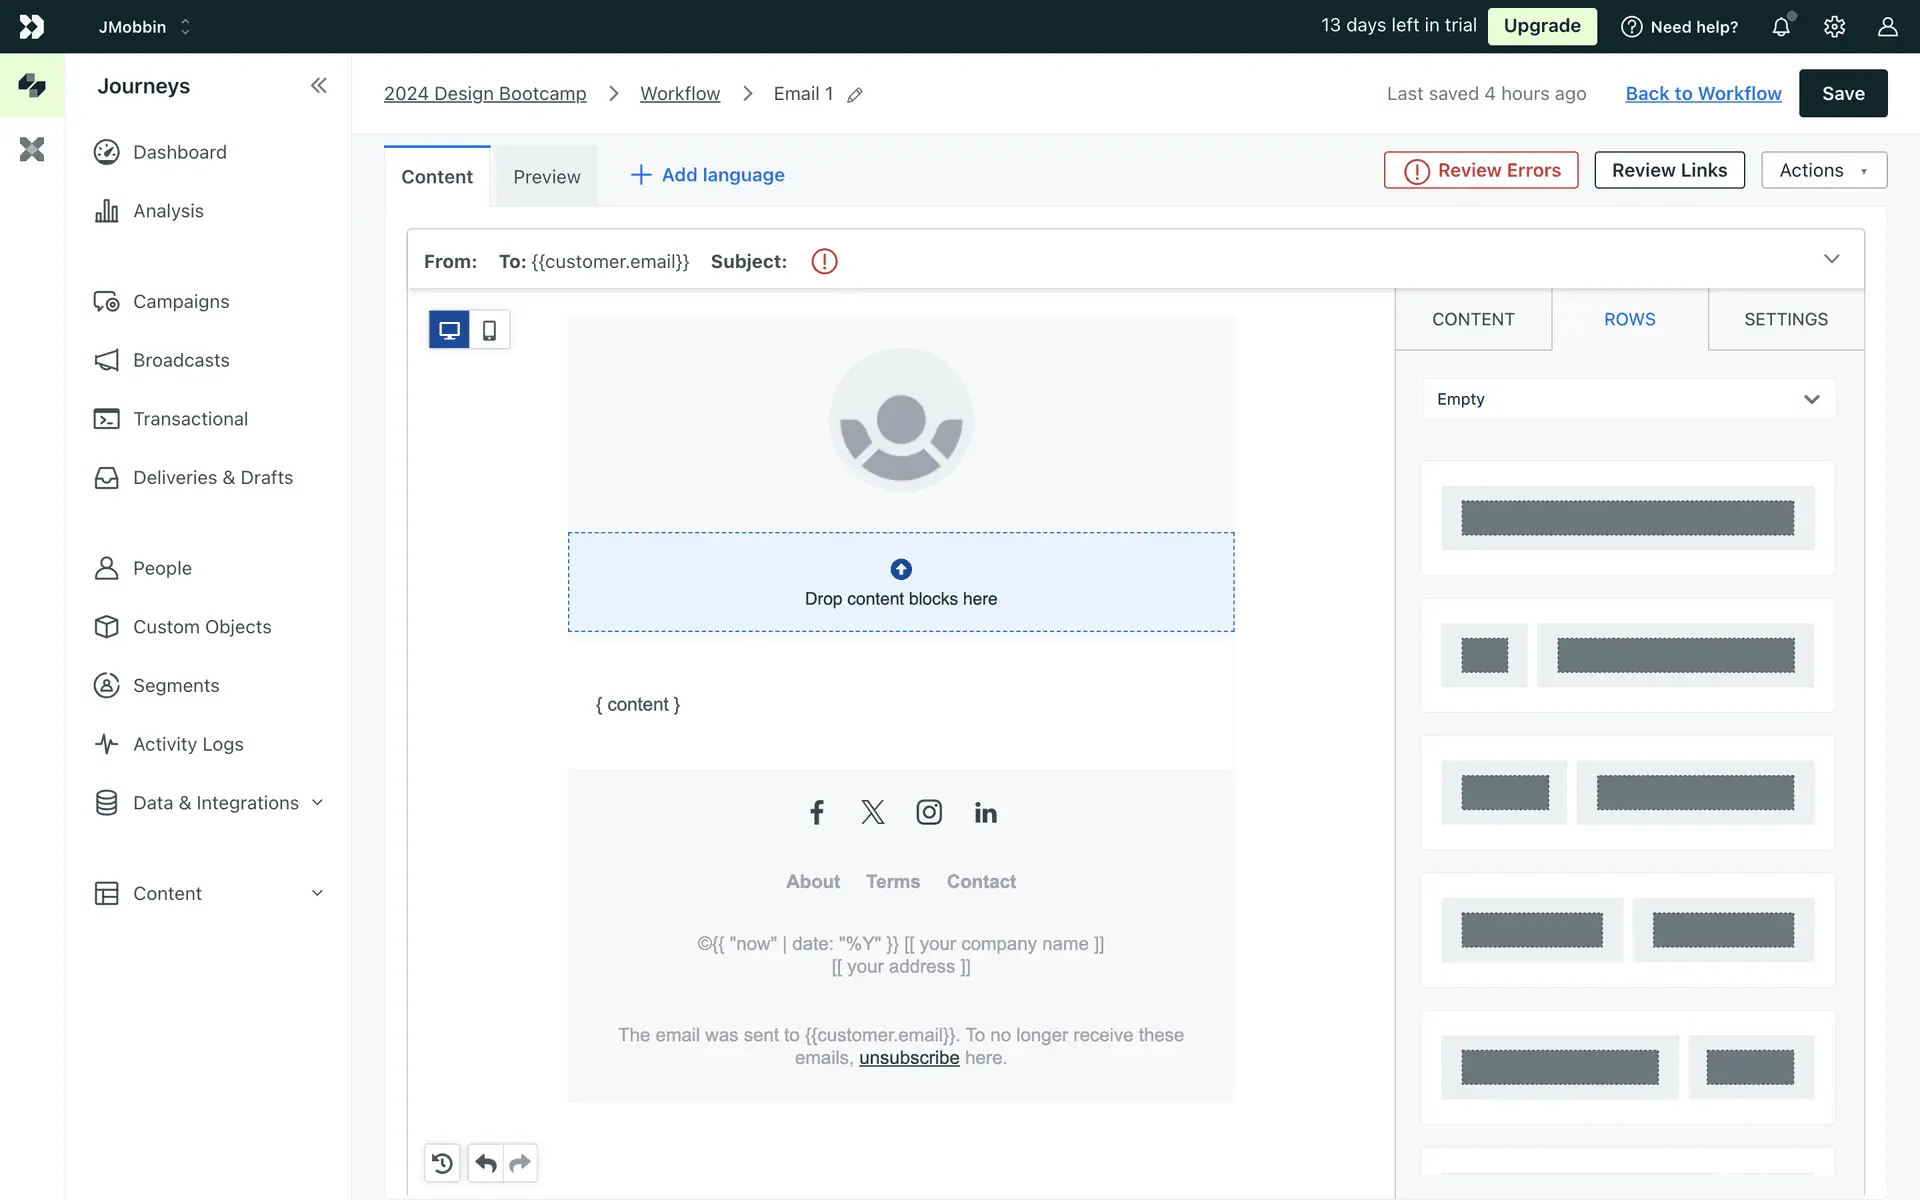Switch to mobile preview mode
Viewport: 1920px width, 1200px height.
coord(489,330)
